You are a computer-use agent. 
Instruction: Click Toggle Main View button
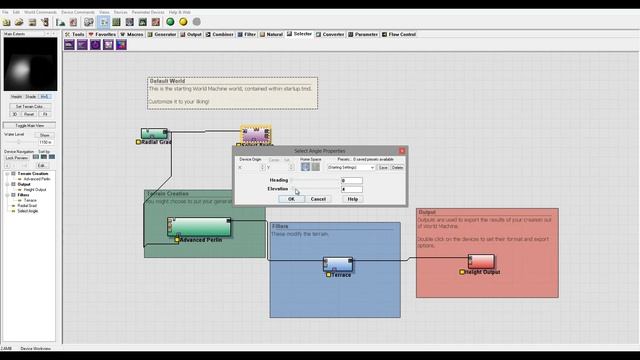click(29, 126)
